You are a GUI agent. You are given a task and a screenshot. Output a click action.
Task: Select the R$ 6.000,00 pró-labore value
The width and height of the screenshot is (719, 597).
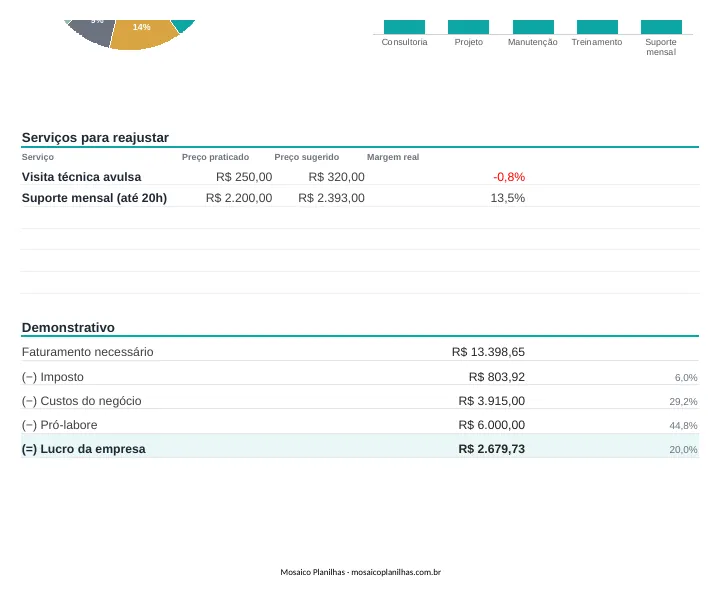(x=492, y=425)
